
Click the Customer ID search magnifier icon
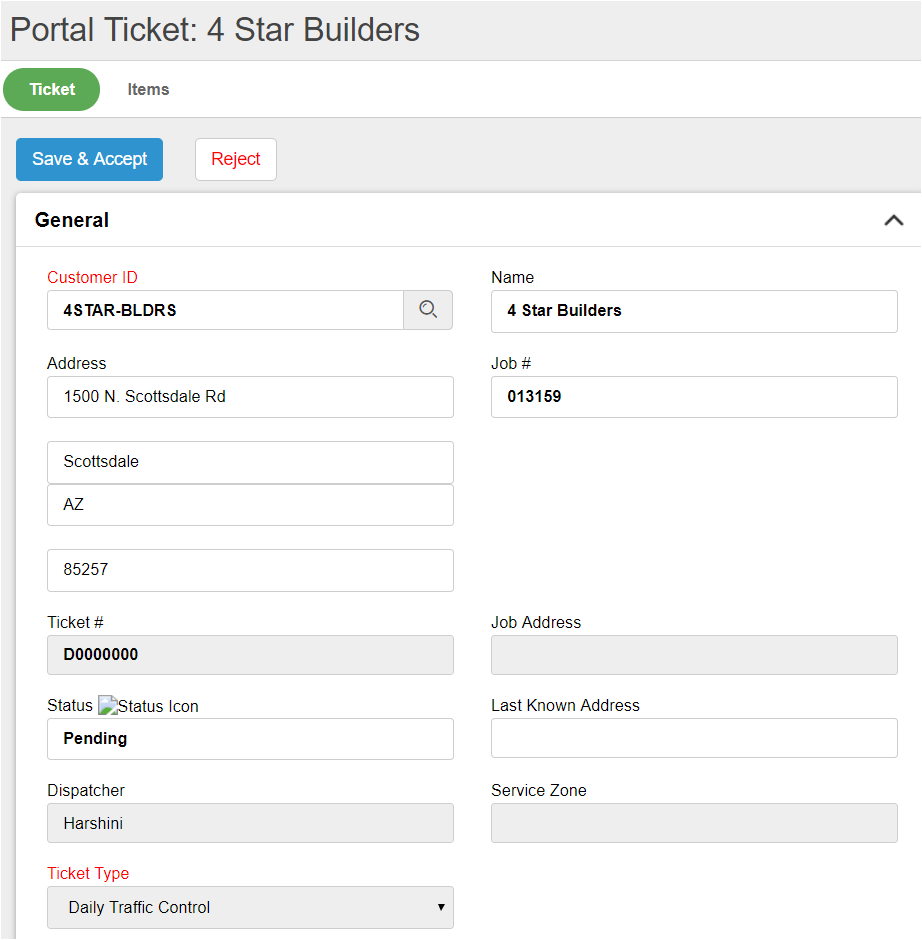click(x=428, y=310)
